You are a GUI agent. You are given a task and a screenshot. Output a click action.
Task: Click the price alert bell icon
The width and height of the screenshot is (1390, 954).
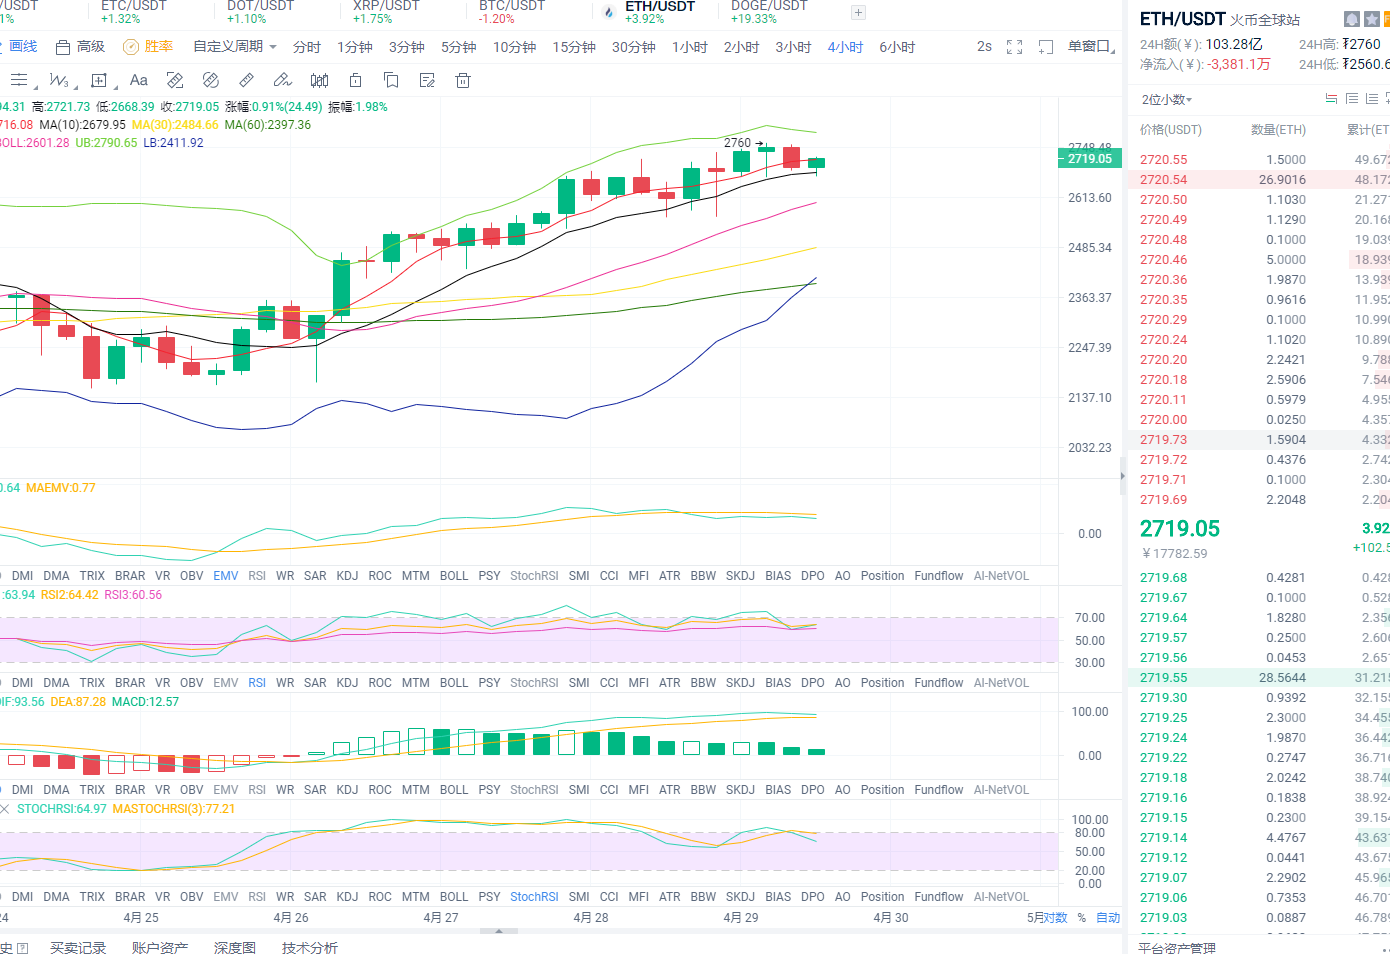pyautogui.click(x=1352, y=19)
